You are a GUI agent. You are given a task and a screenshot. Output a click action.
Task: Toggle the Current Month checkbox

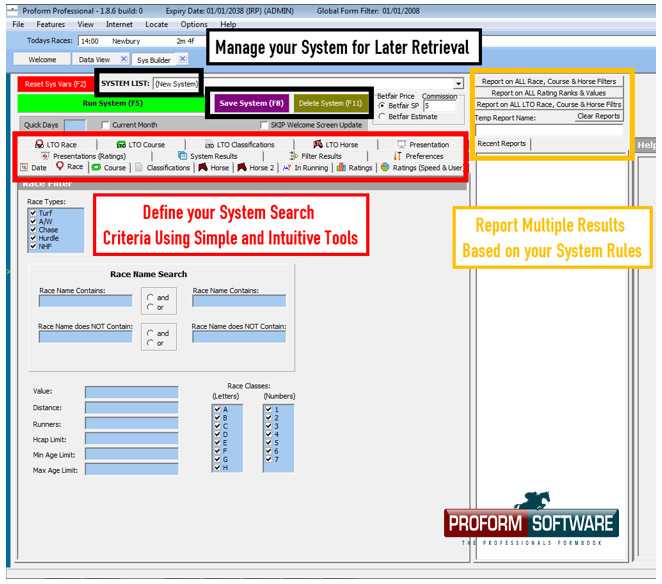pyautogui.click(x=105, y=125)
